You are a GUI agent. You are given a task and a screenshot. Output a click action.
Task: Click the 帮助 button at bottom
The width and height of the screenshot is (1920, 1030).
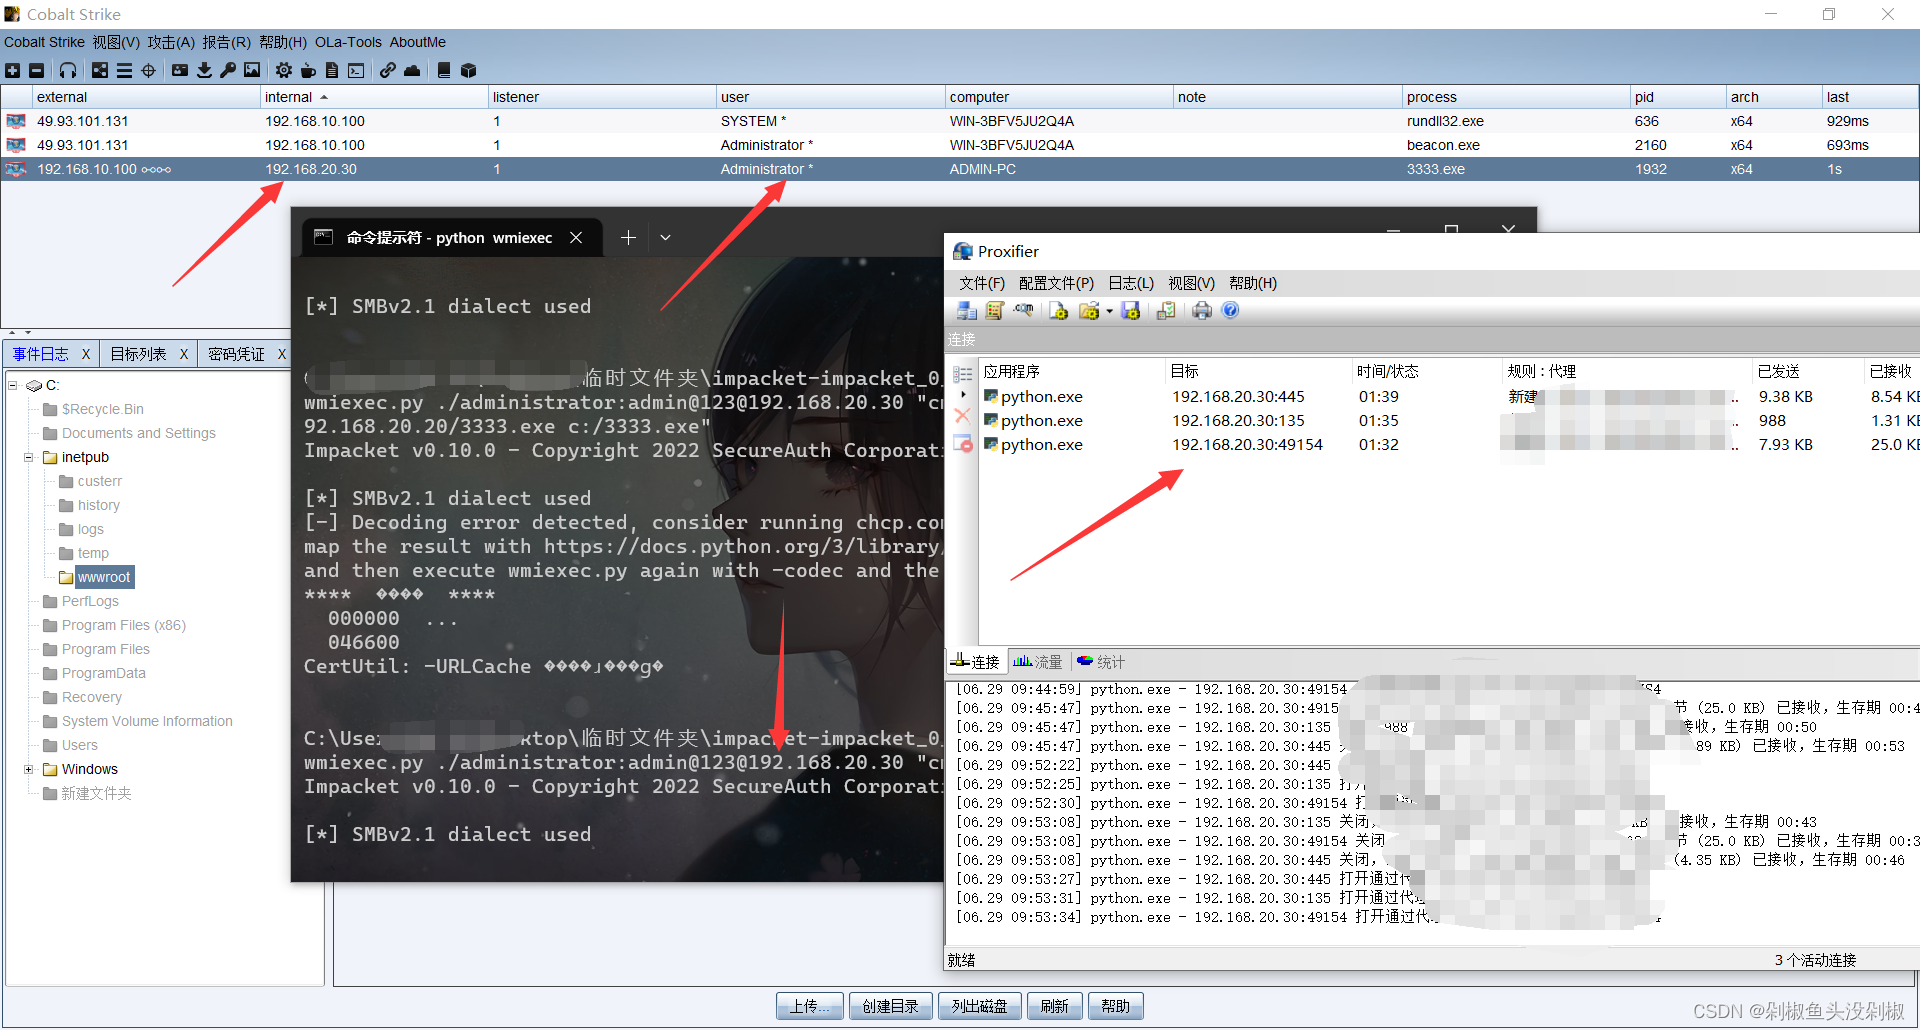(1115, 1006)
